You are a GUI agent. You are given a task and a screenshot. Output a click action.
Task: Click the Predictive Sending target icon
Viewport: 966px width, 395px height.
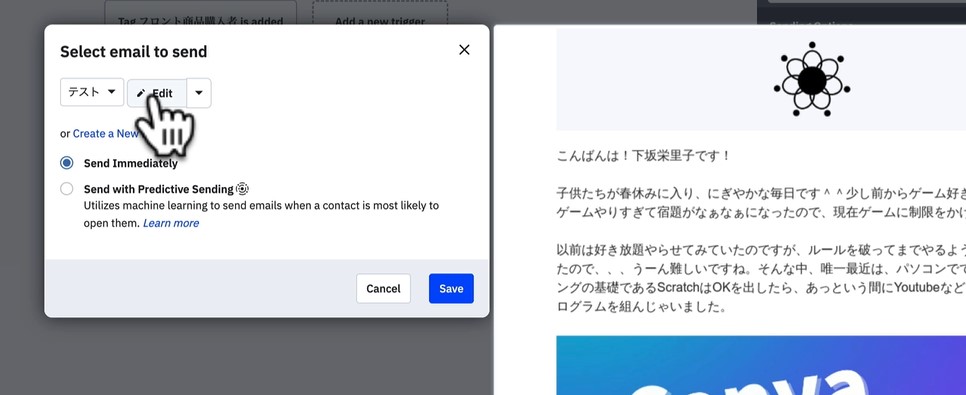click(243, 189)
